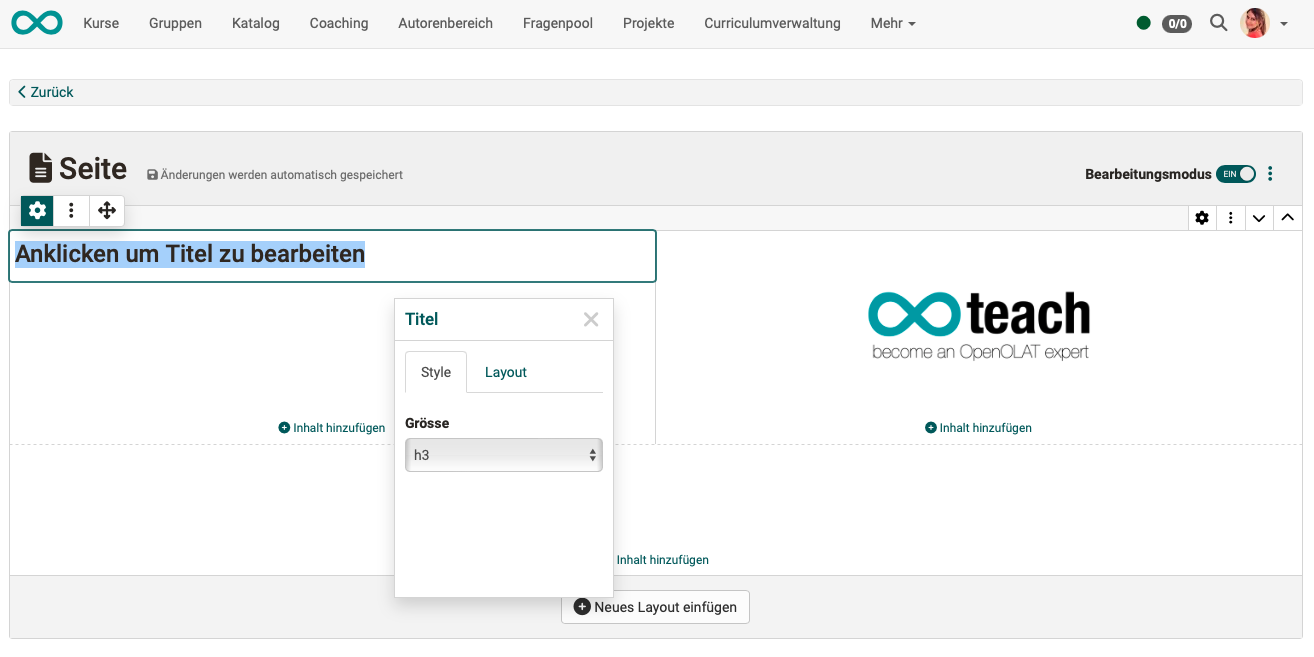Open Autorenbereich in the top navigation
The image size is (1314, 657).
(445, 23)
